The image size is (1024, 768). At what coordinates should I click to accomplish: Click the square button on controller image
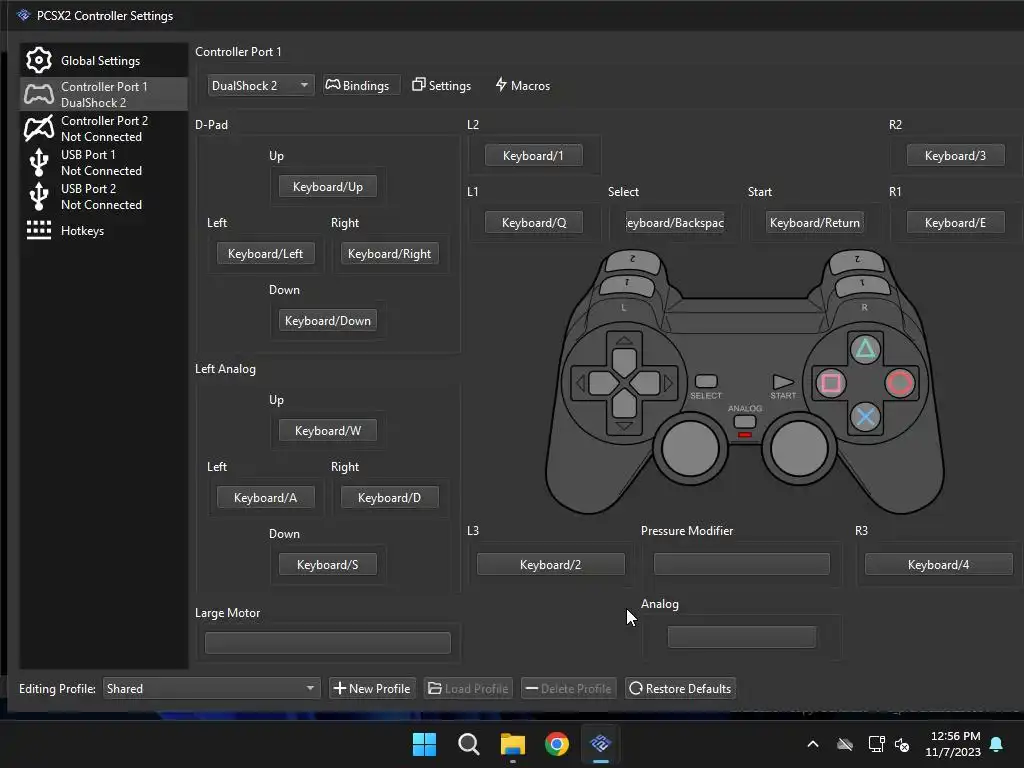click(x=830, y=383)
